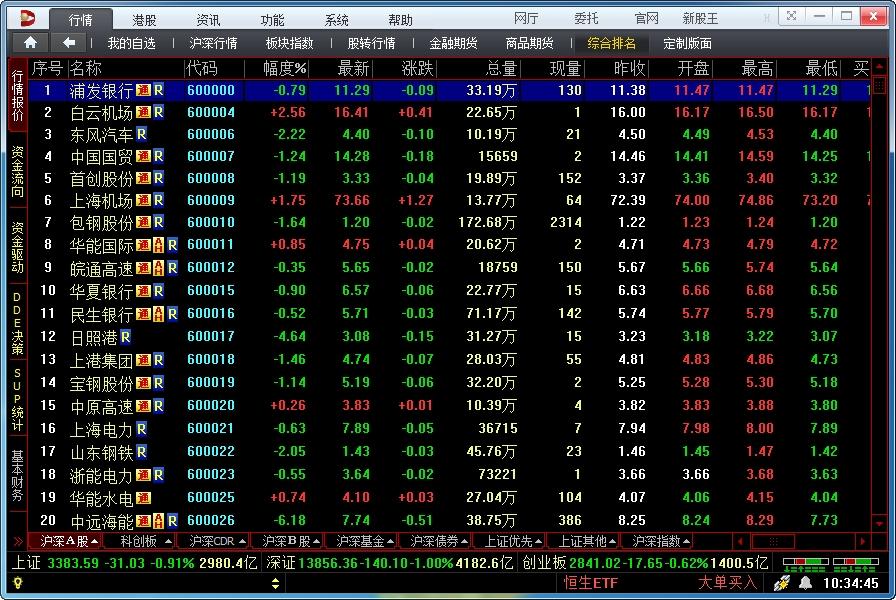Open 板块指数 view
Screen dimensions: 896x600
point(289,43)
